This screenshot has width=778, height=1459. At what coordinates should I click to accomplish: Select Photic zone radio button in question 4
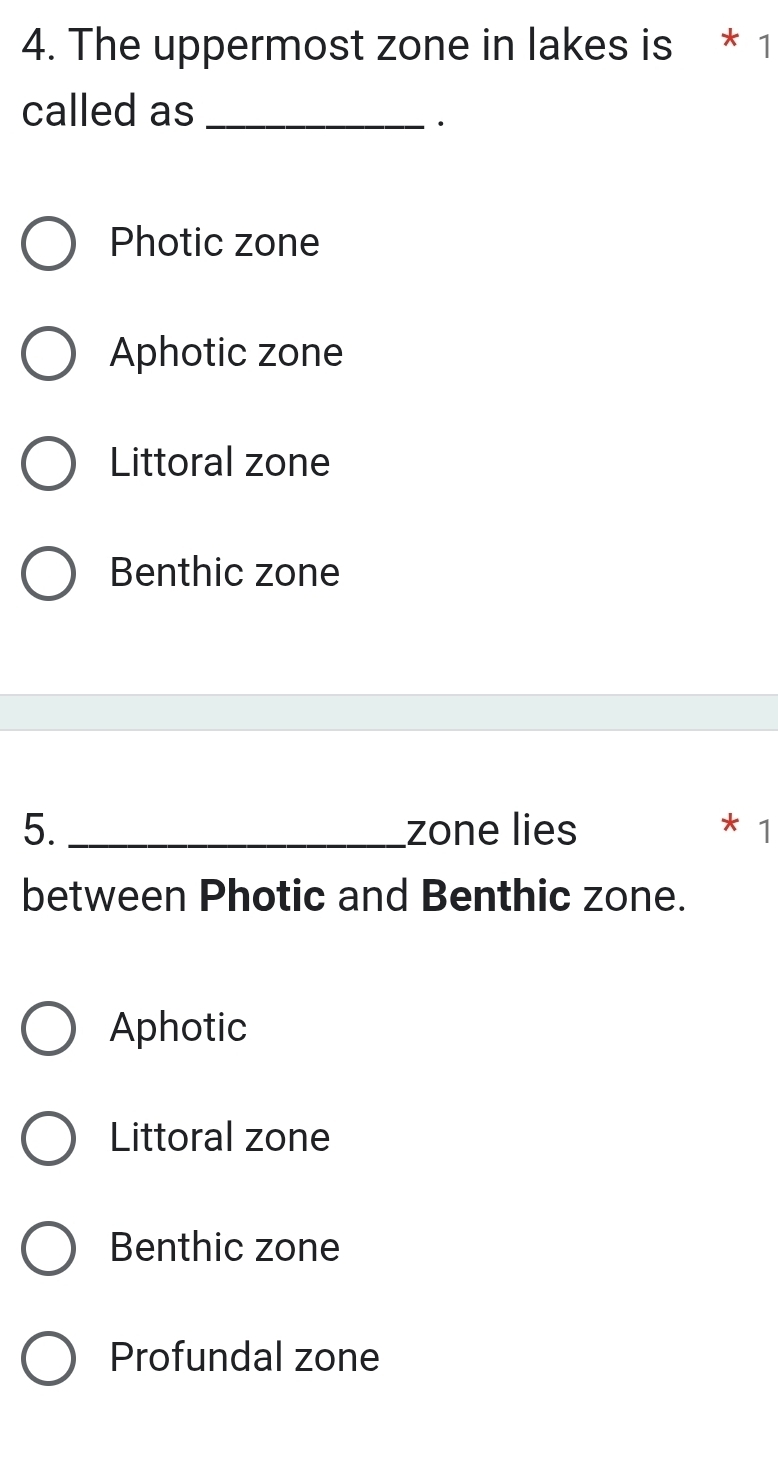coord(48,243)
